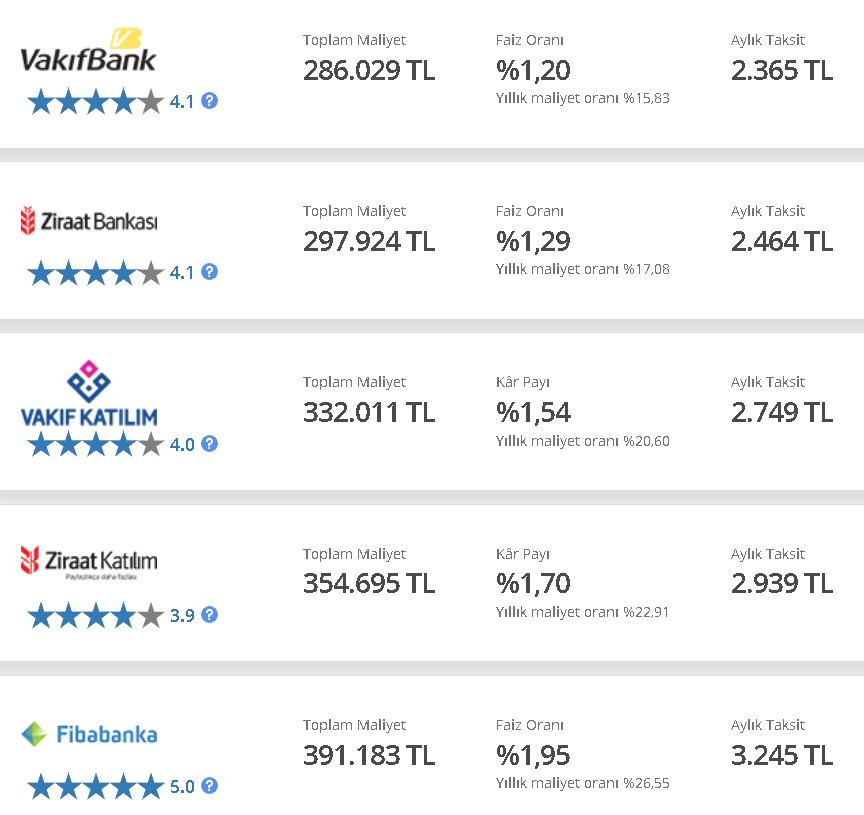864x815 pixels.
Task: Open Vakıf Katılım rating help question mark
Action: tap(209, 444)
